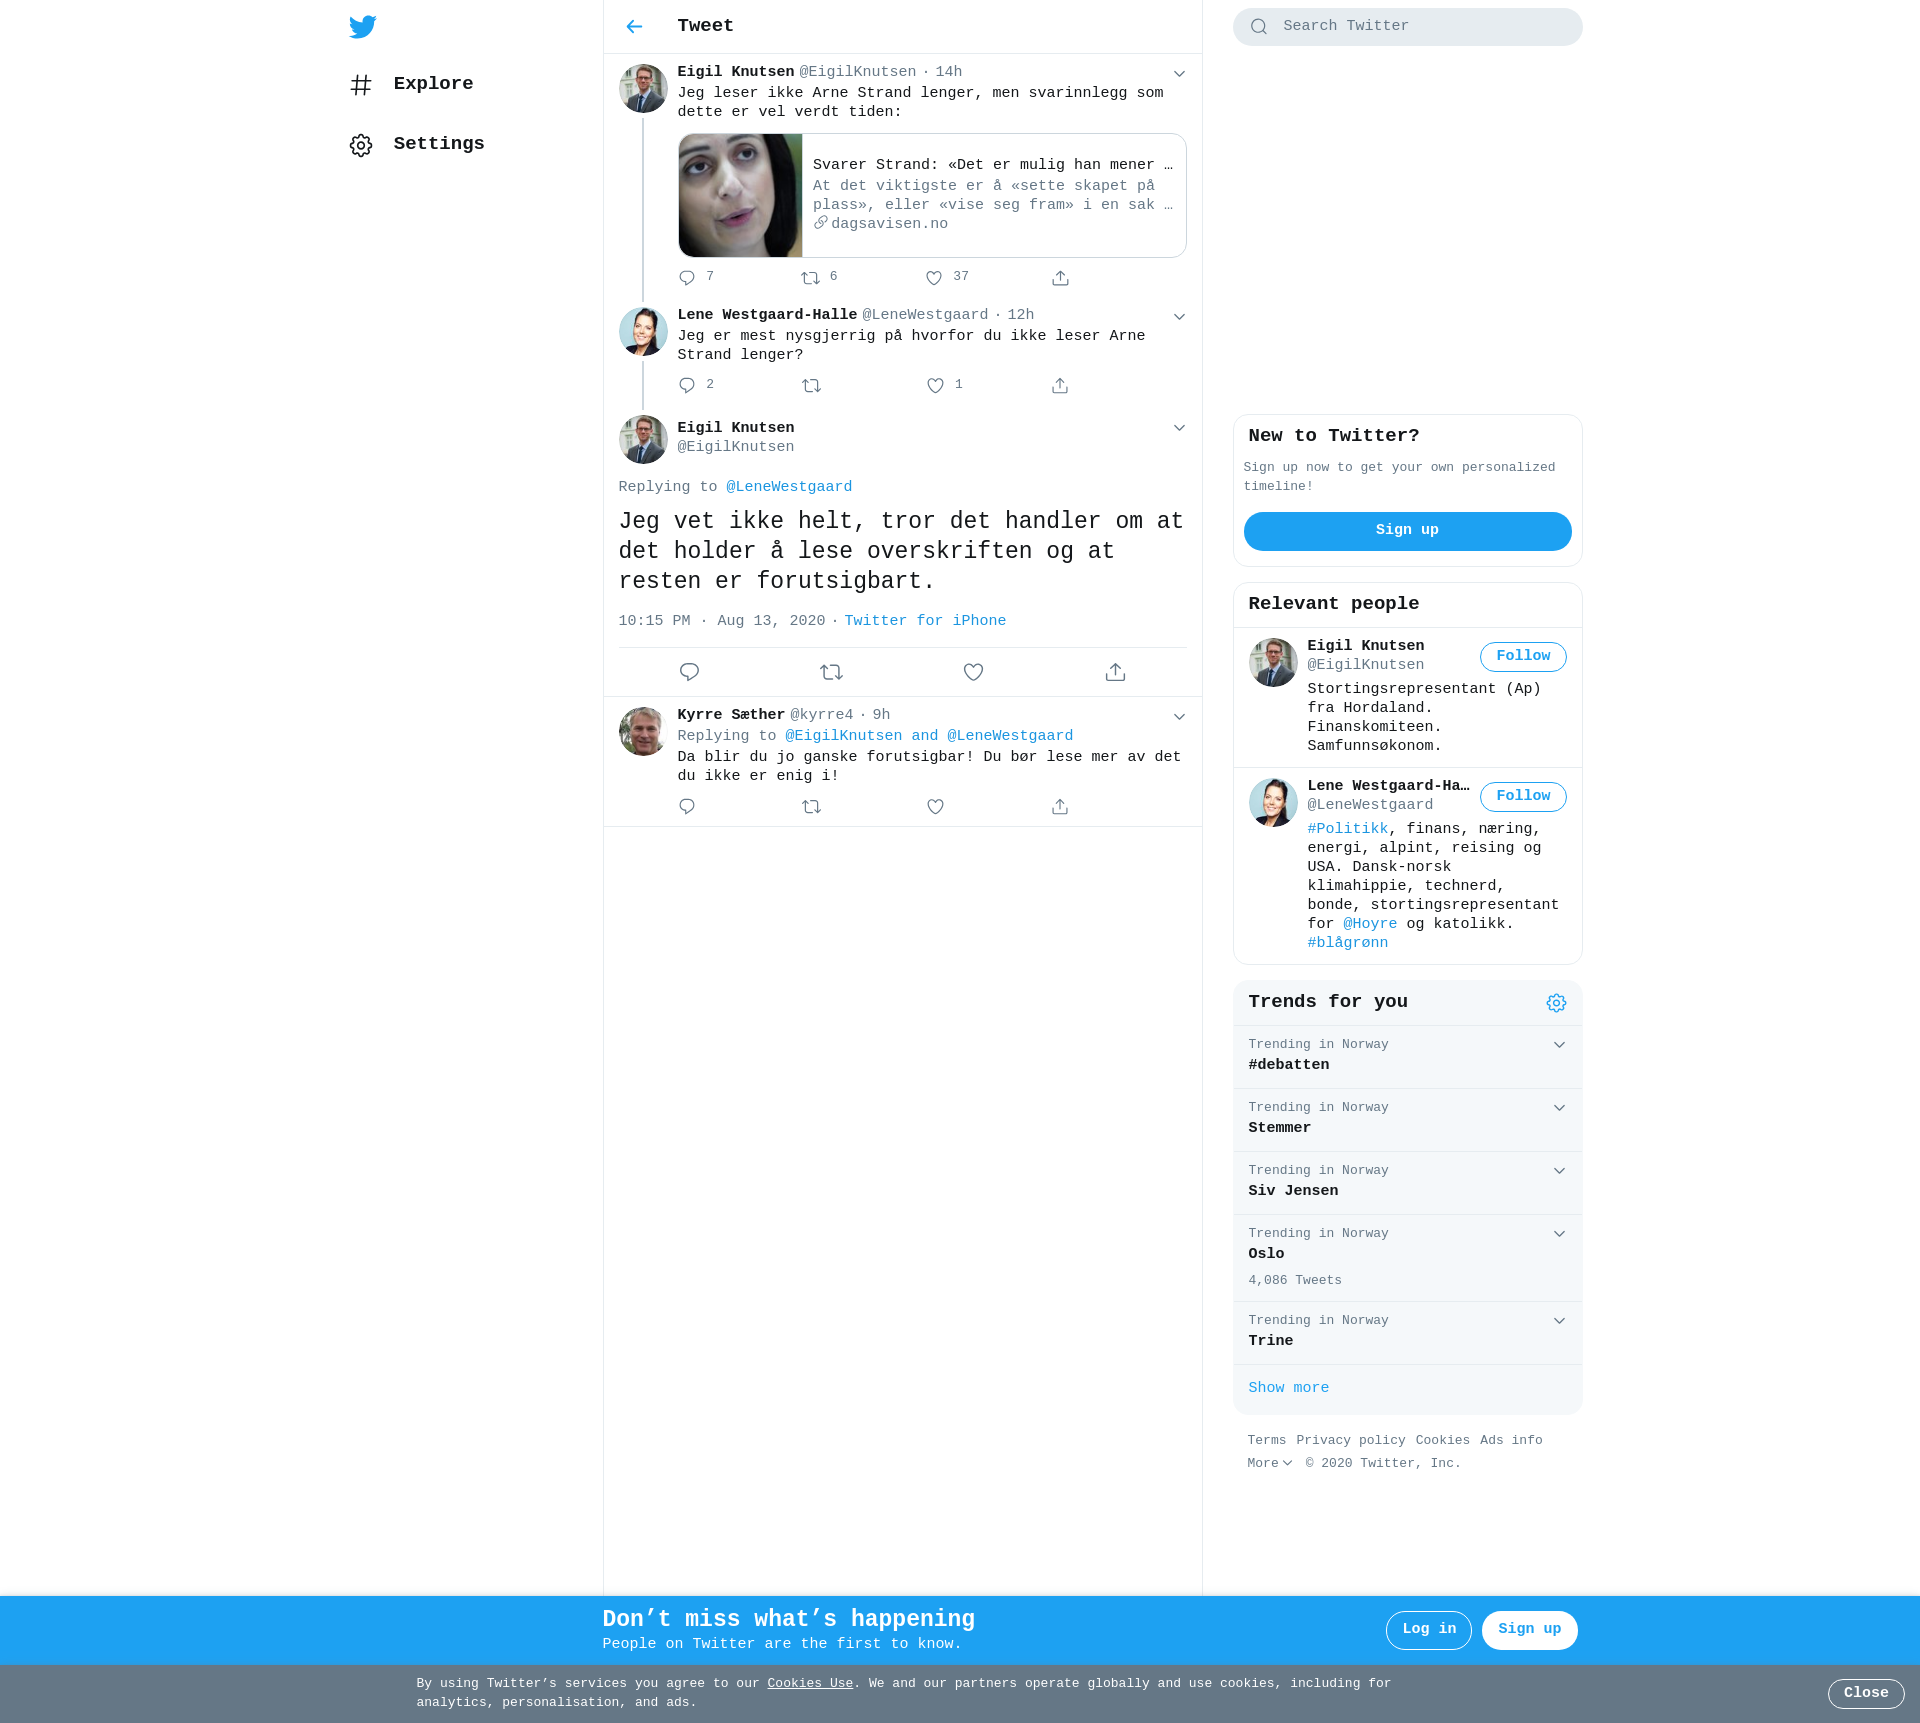Click the Search Twitter field

(1407, 27)
